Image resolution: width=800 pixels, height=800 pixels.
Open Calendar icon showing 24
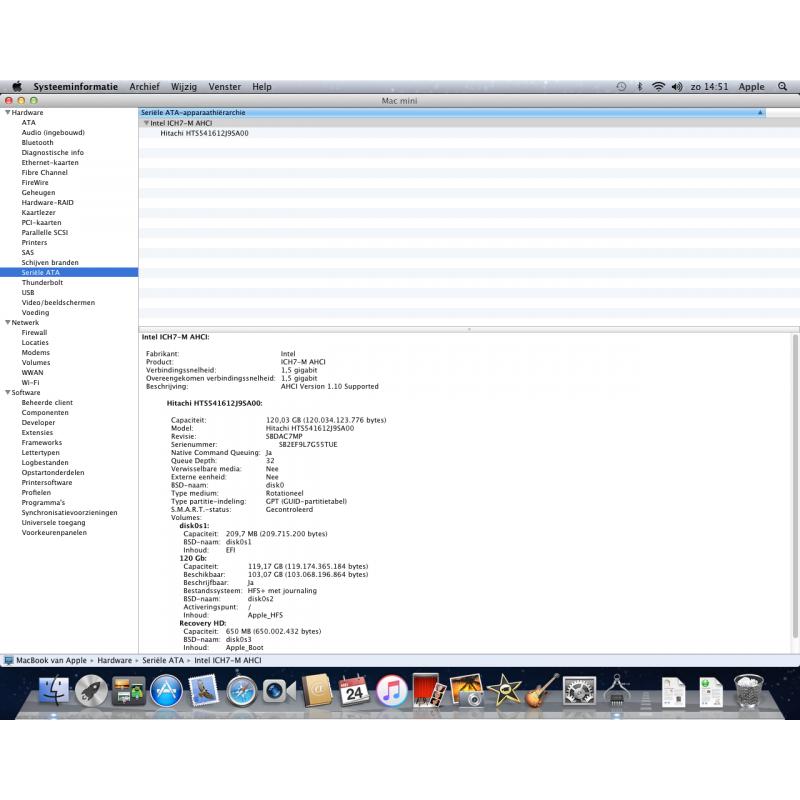(354, 691)
